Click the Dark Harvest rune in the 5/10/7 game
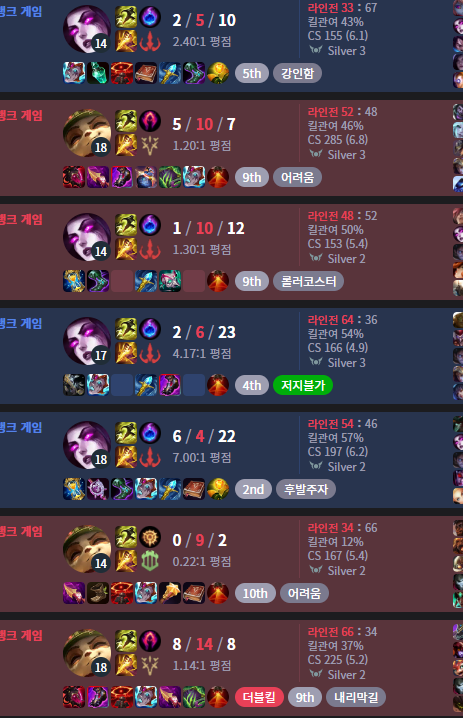The height and width of the screenshot is (718, 463). click(149, 121)
